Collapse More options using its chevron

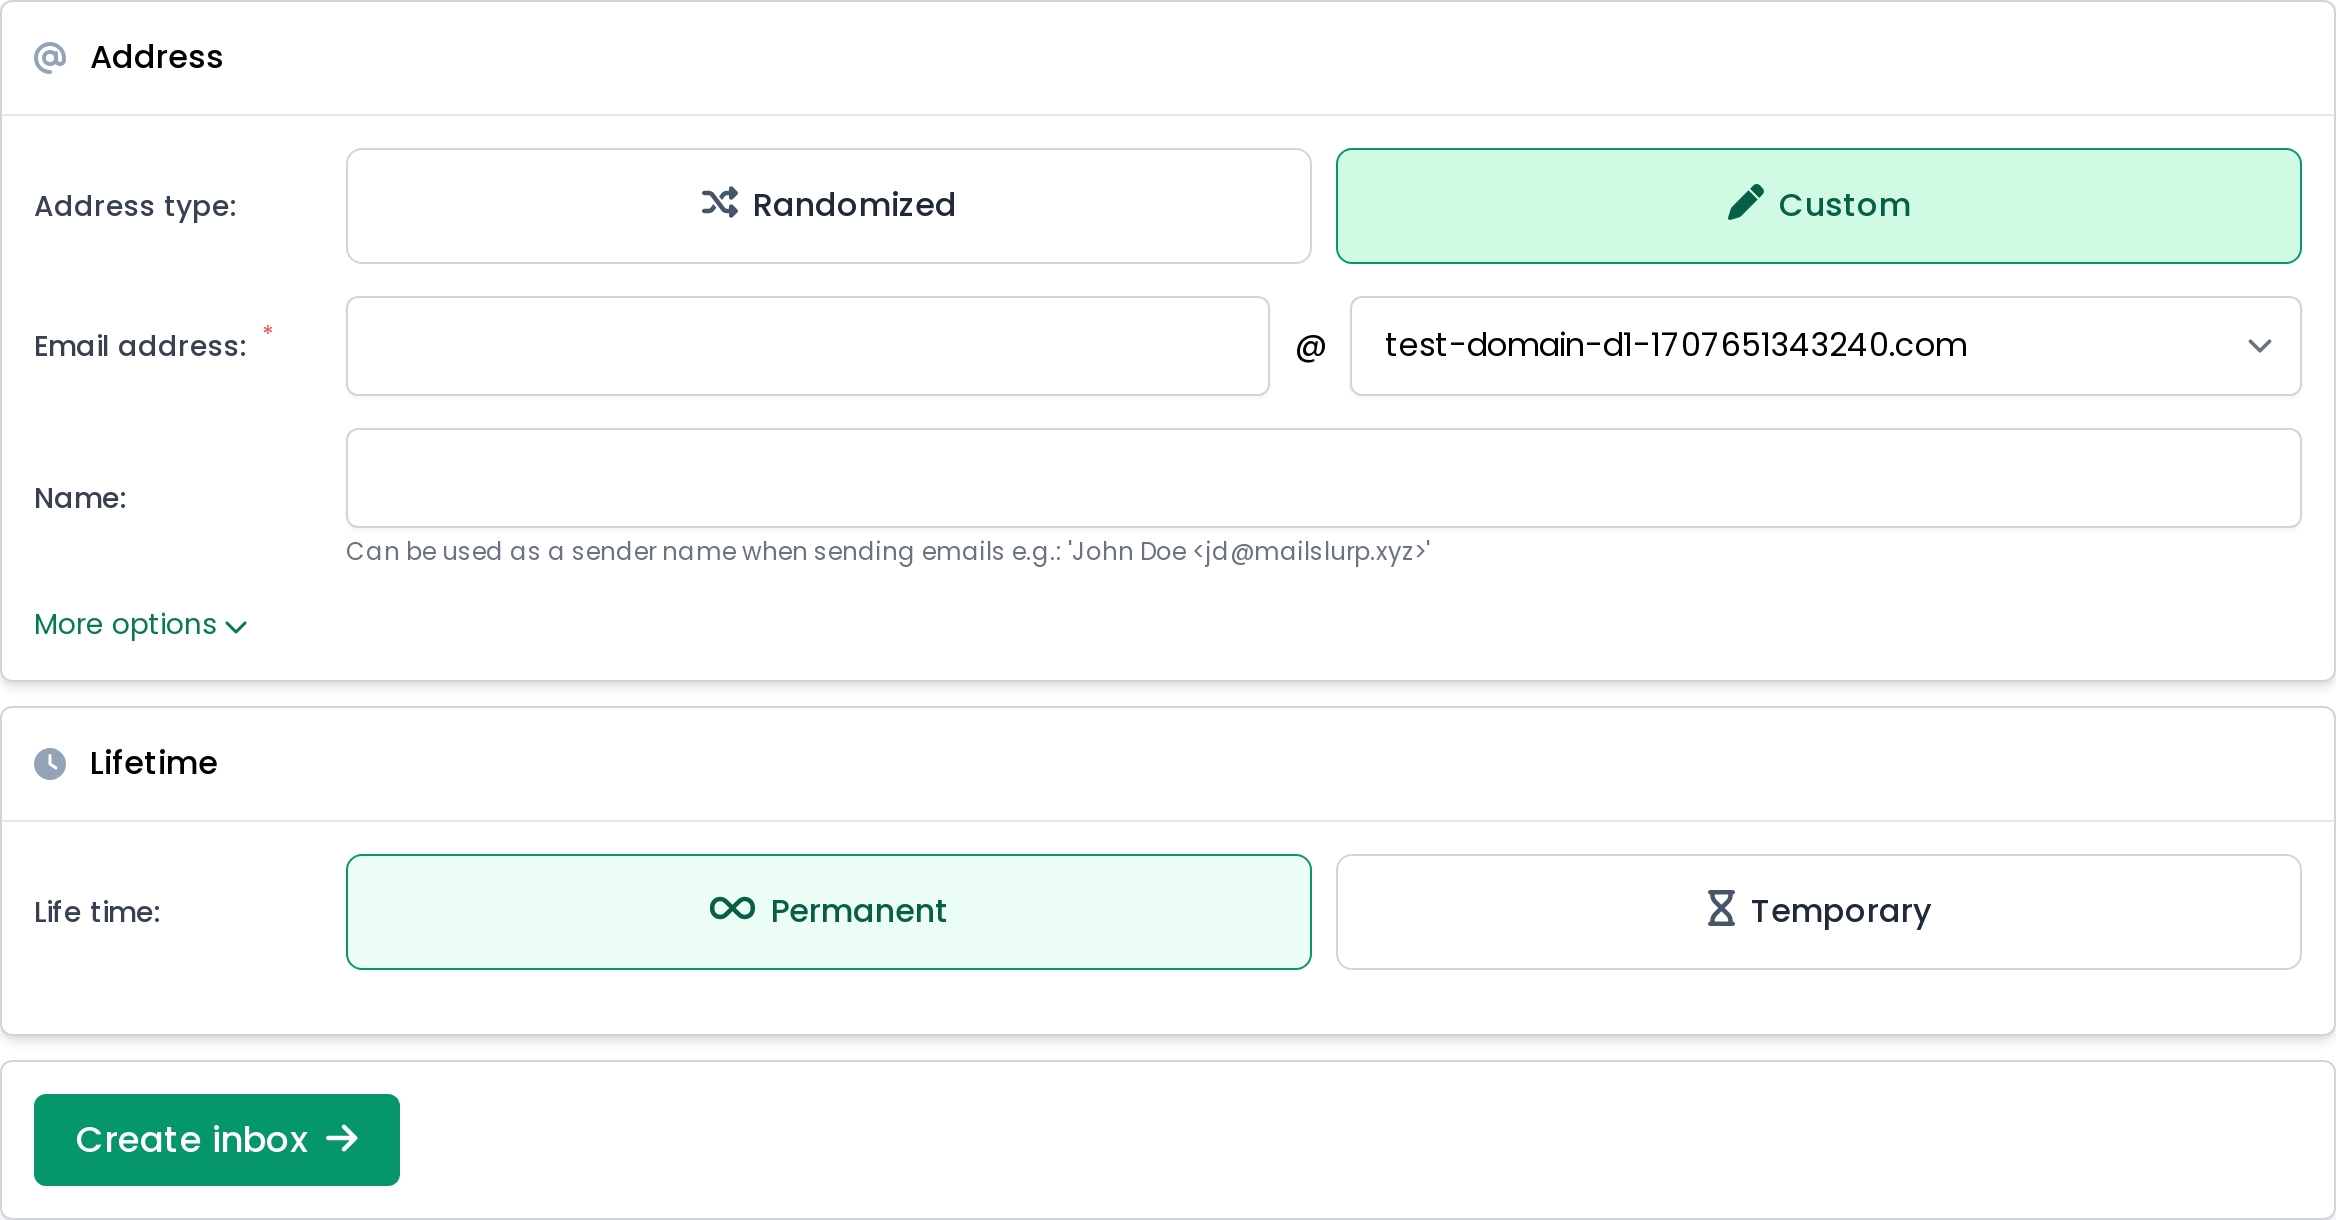(236, 627)
